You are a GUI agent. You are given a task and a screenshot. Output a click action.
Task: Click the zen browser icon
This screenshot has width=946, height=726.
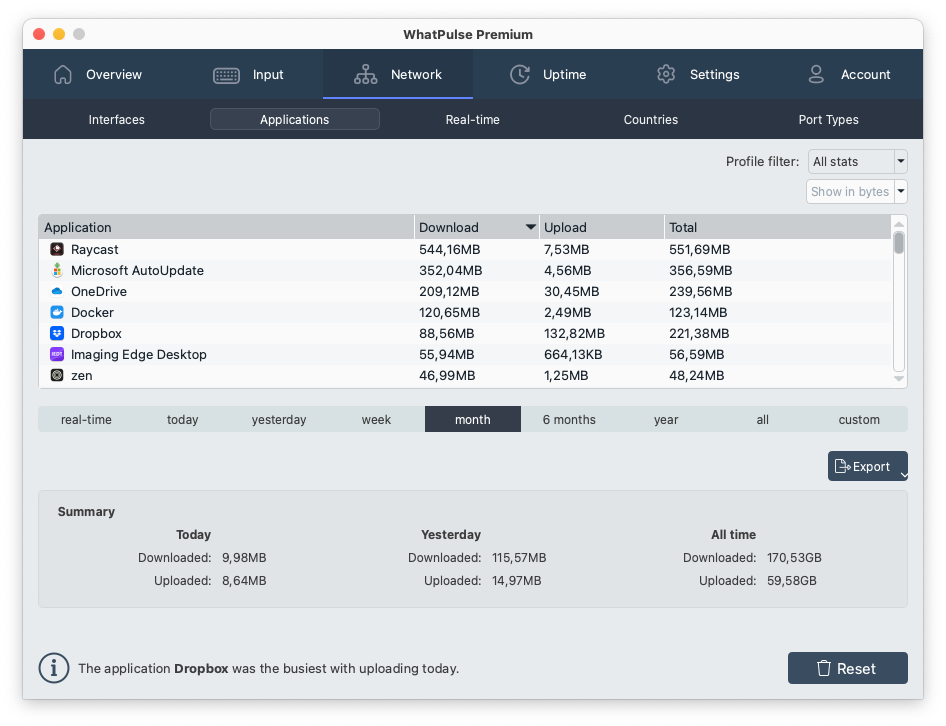click(57, 375)
